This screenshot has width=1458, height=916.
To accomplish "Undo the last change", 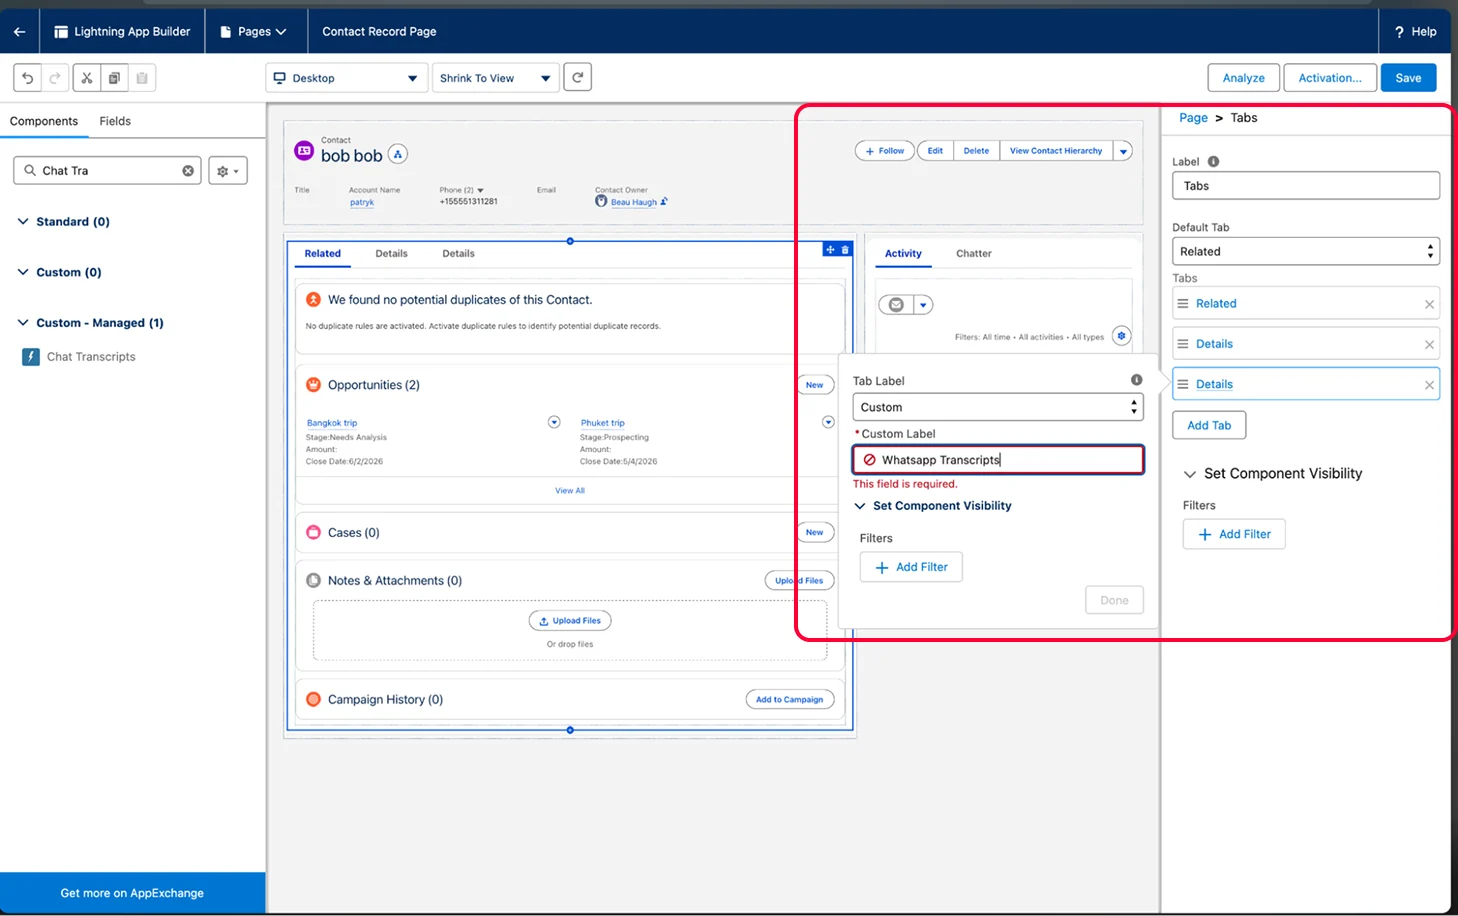I will (27, 78).
